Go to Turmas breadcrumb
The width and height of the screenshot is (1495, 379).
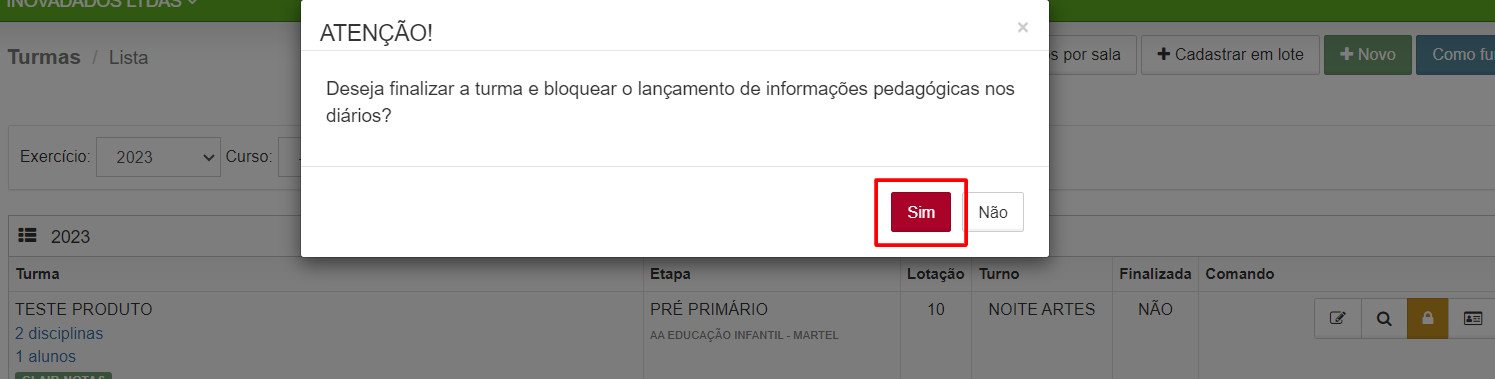tap(44, 57)
